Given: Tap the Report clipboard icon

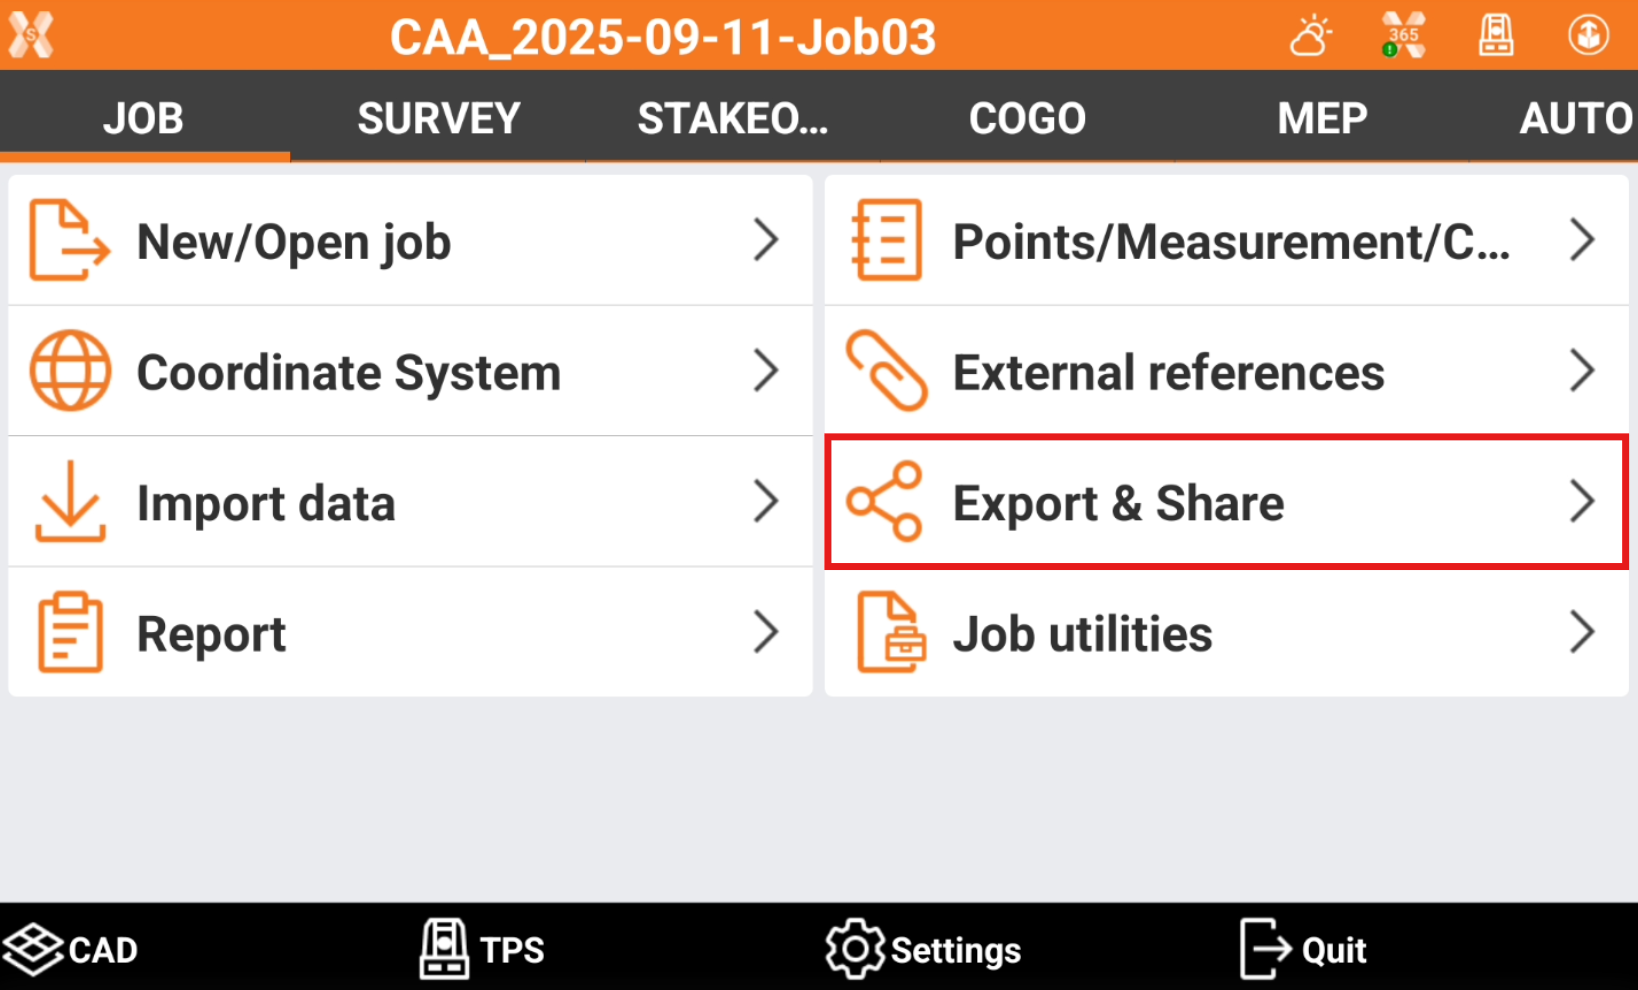Looking at the screenshot, I should (70, 633).
